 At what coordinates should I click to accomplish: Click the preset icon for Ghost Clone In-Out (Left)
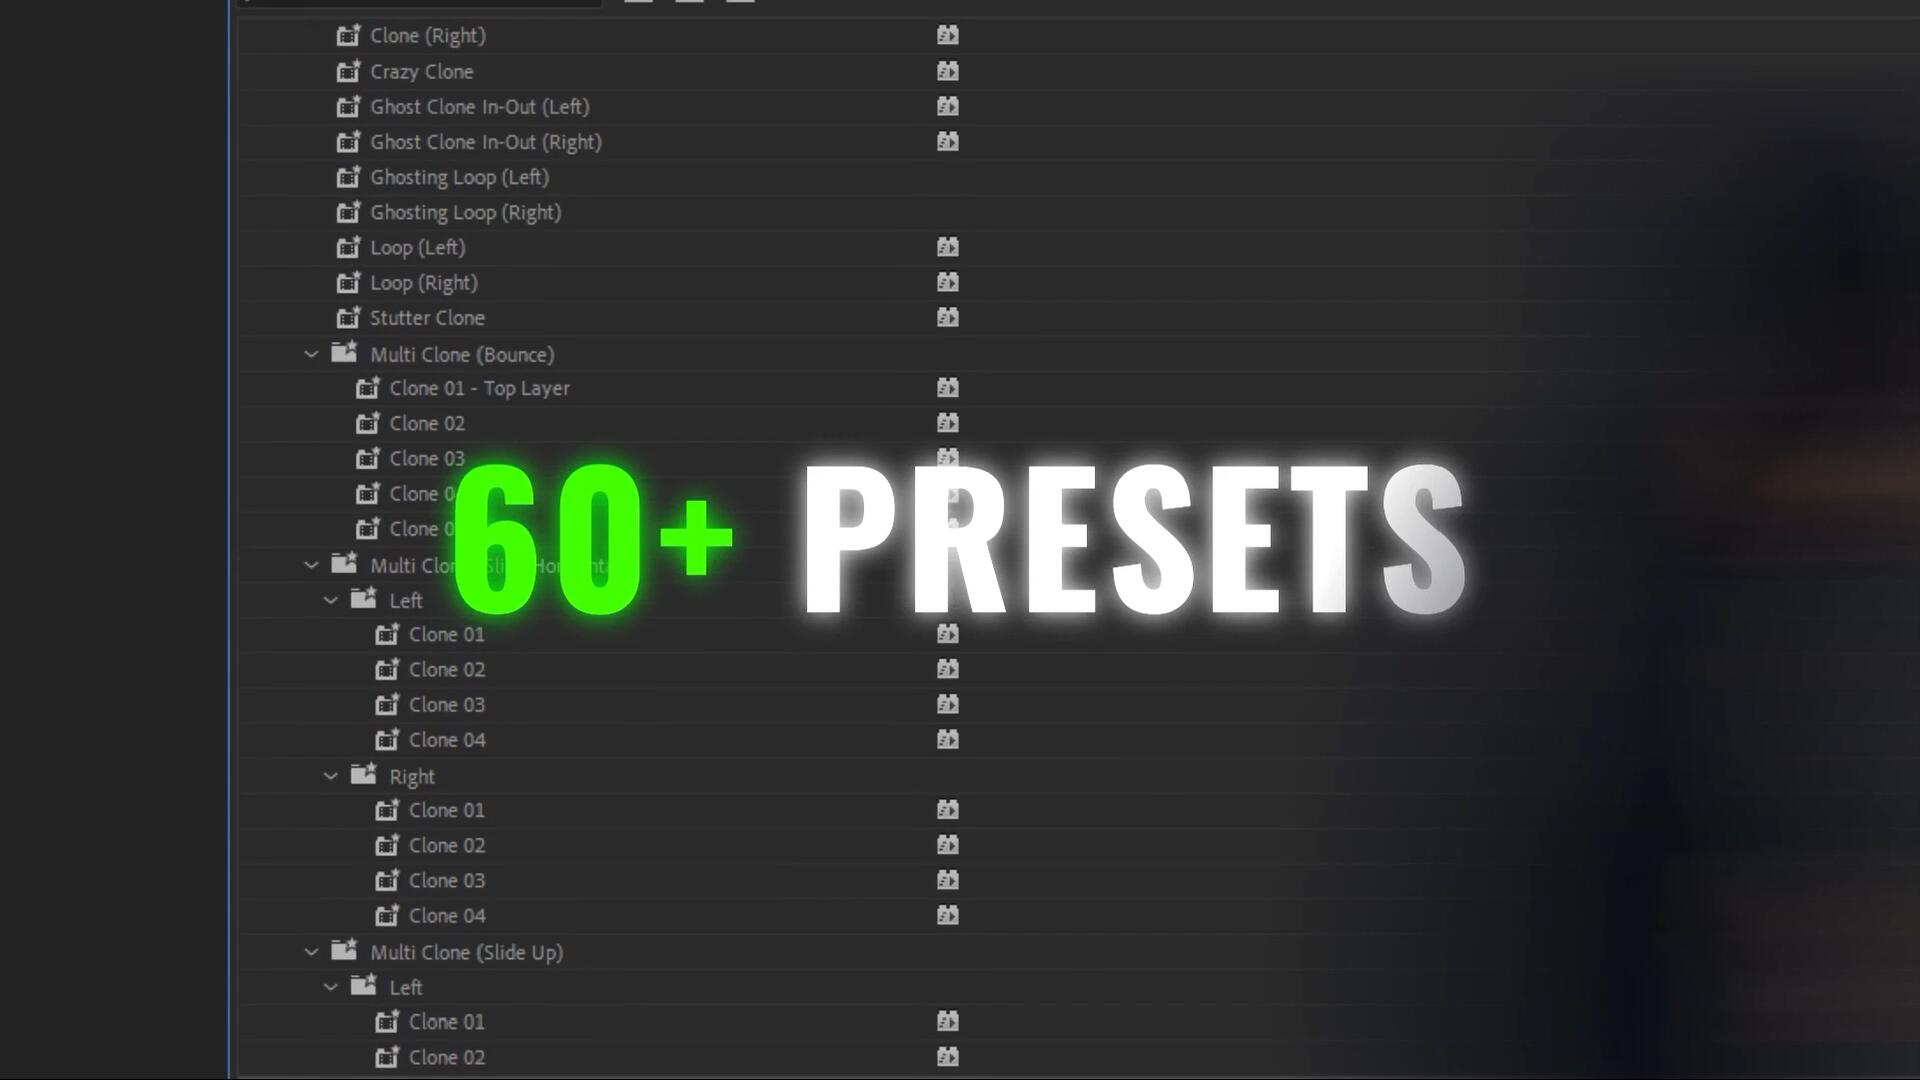[x=947, y=107]
